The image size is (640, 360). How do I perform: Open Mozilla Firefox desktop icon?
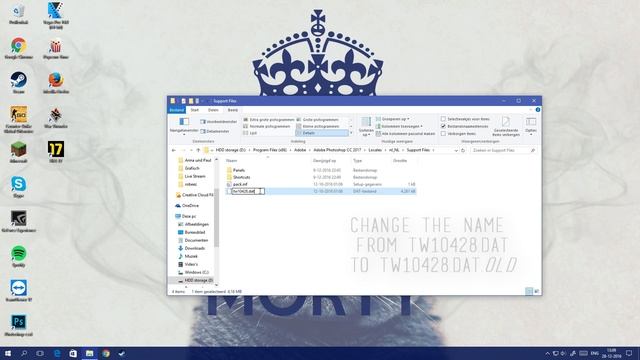pos(56,82)
